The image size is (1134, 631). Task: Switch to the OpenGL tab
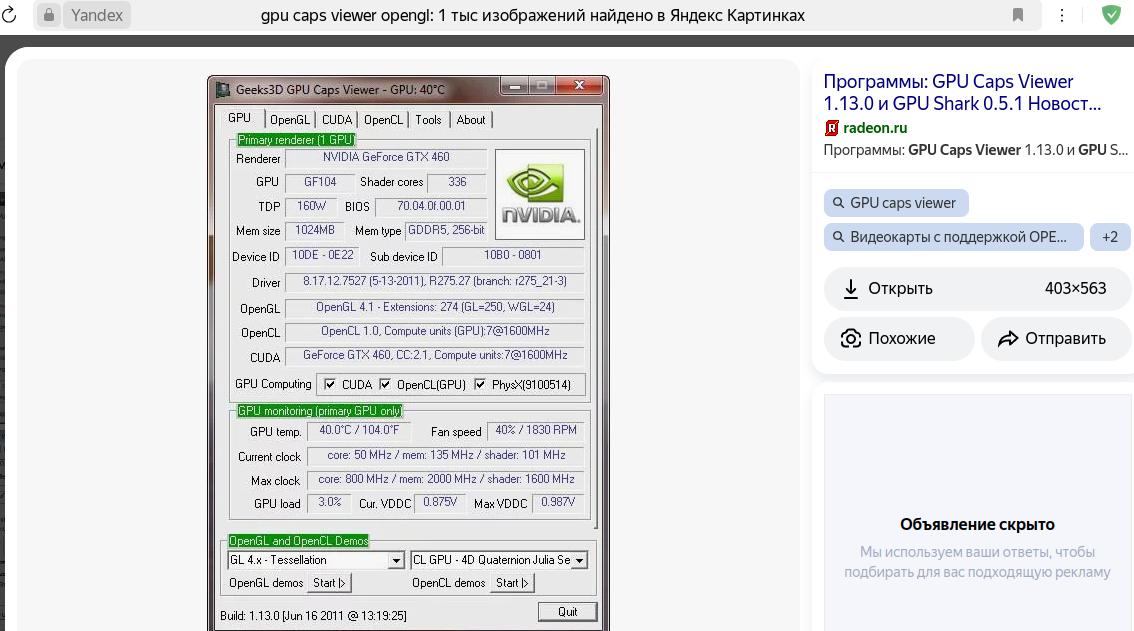(x=289, y=120)
